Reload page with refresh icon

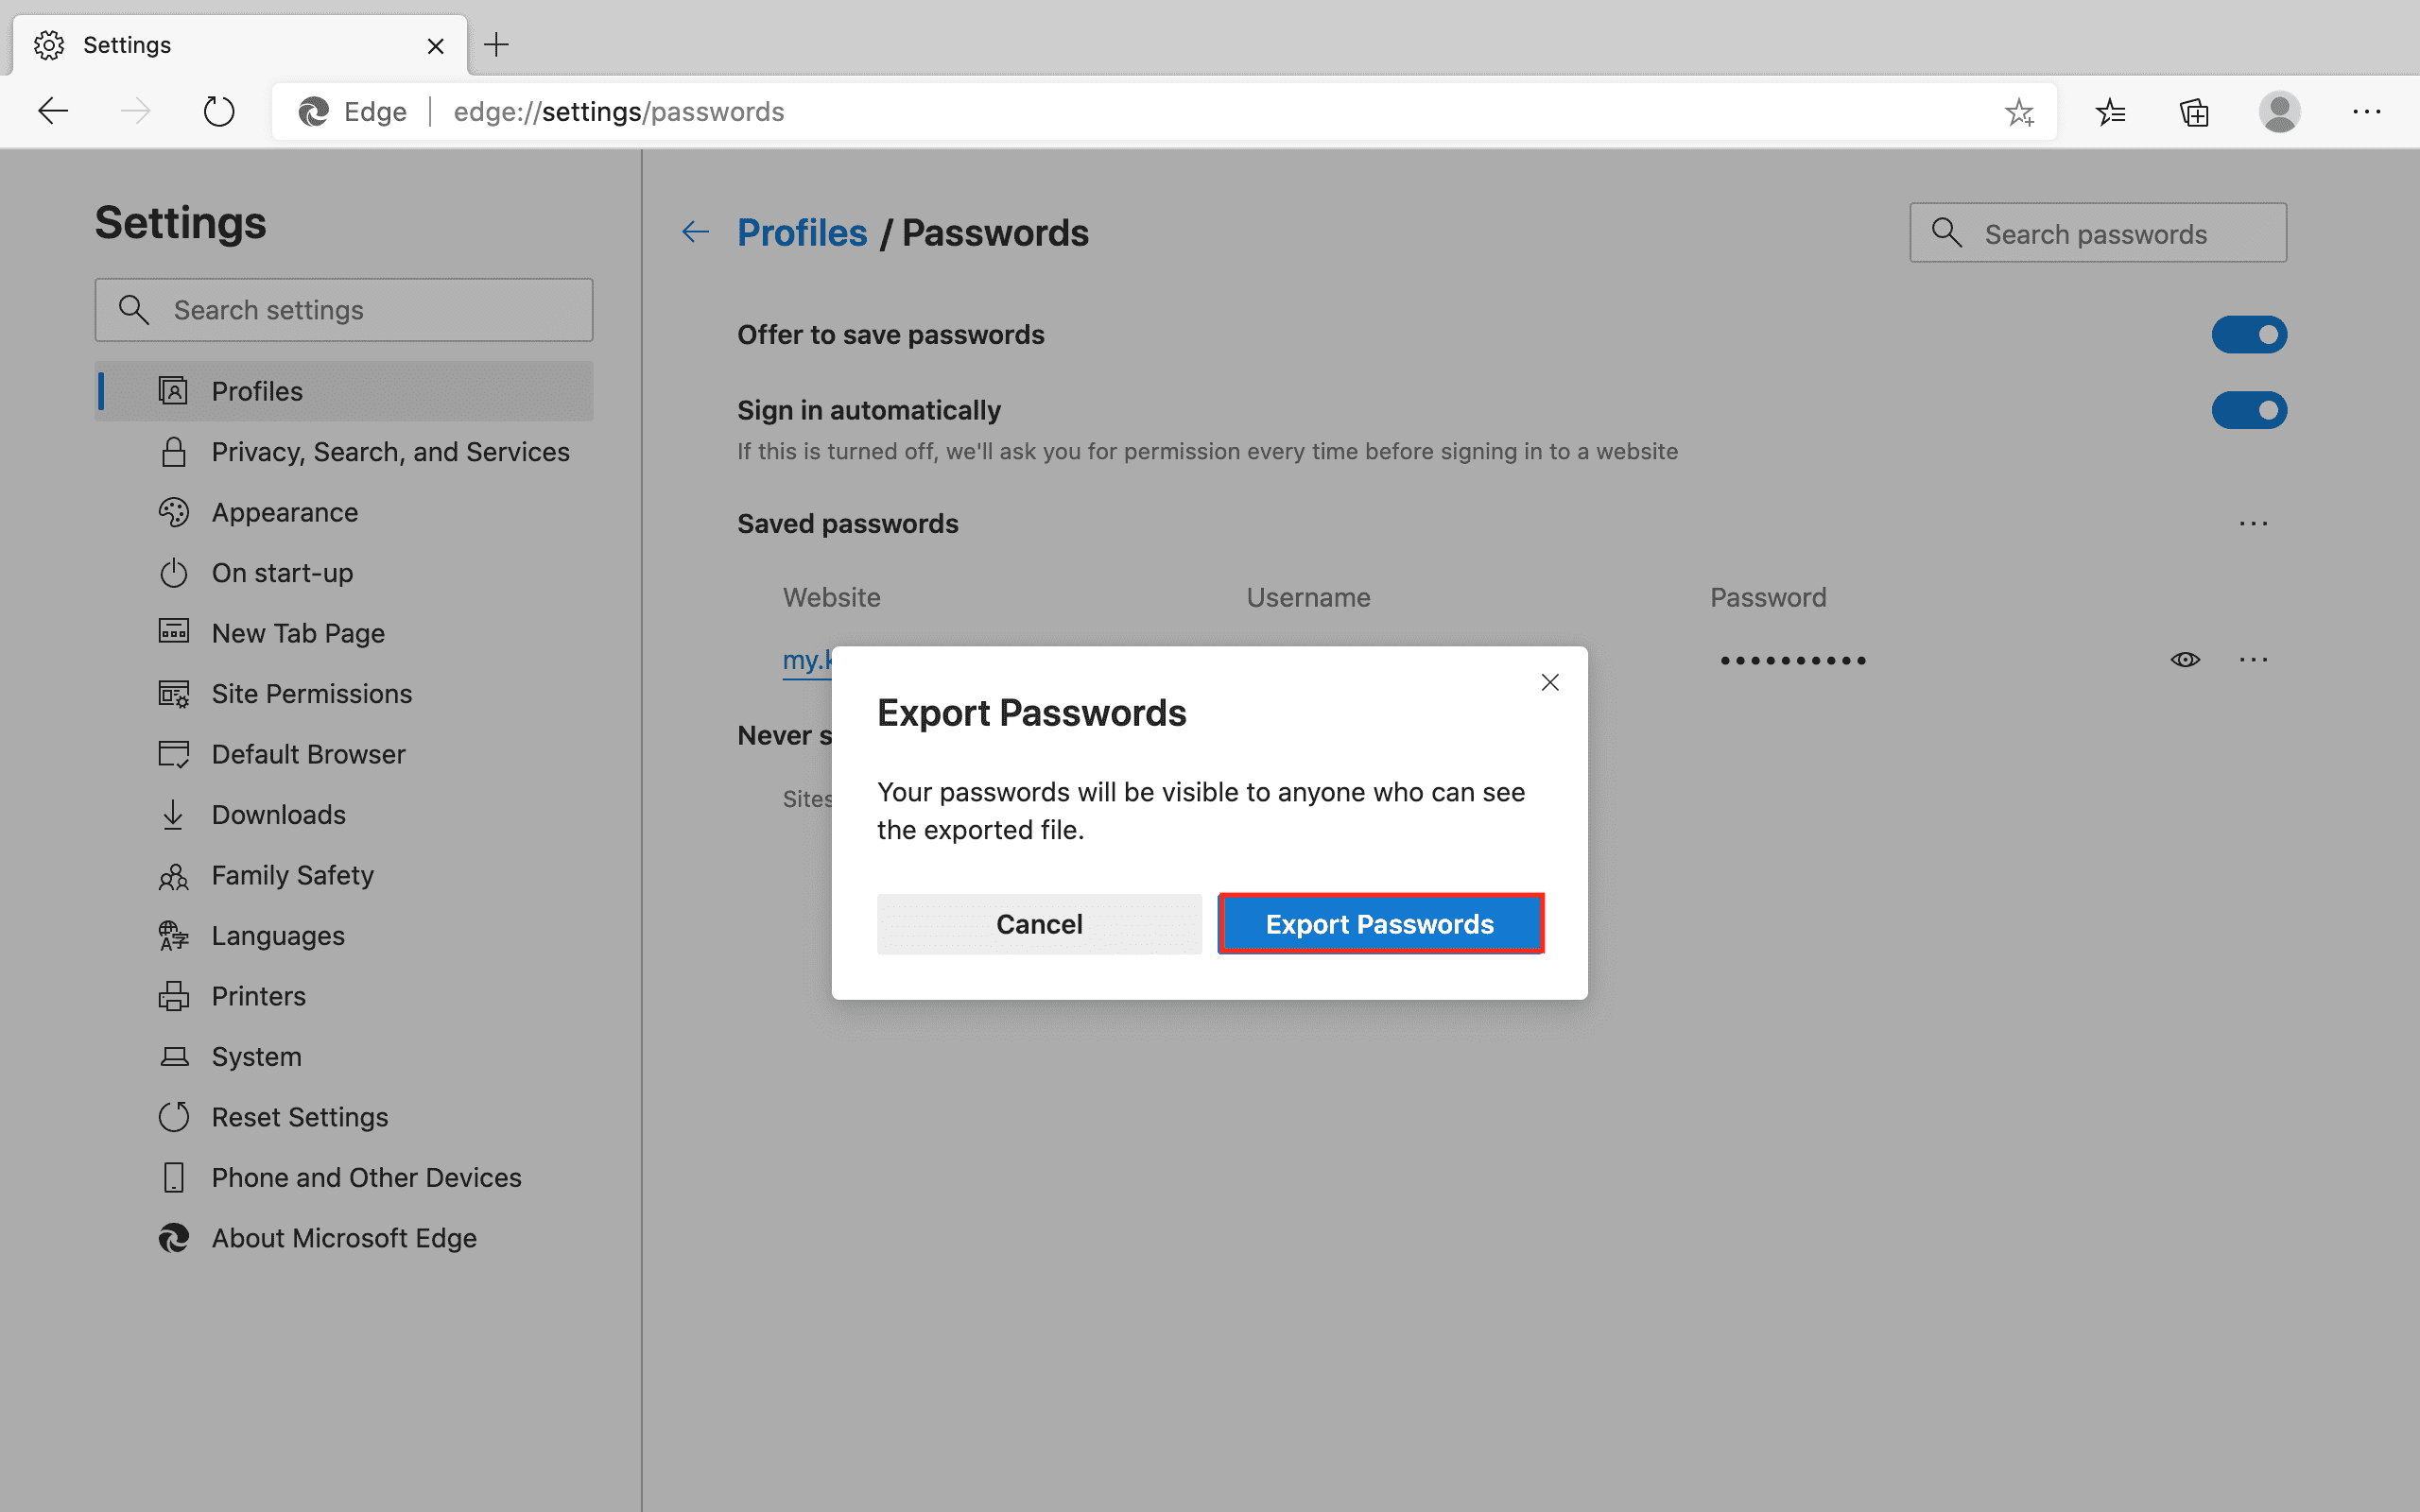pos(218,112)
